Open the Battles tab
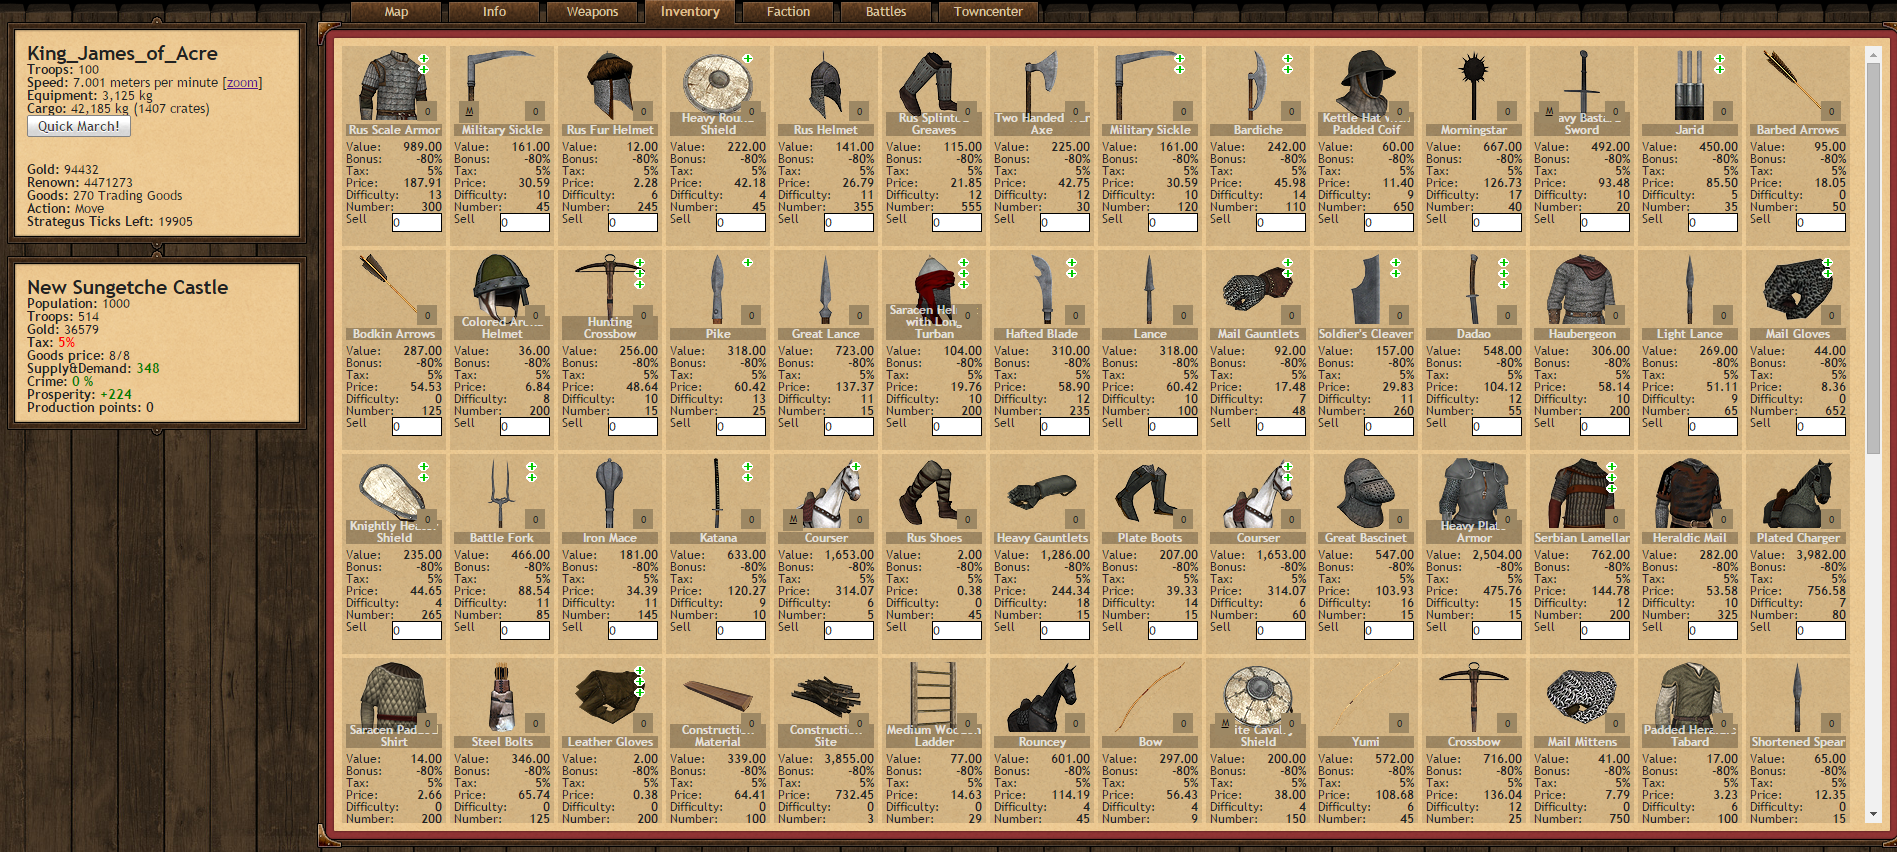 coord(886,12)
